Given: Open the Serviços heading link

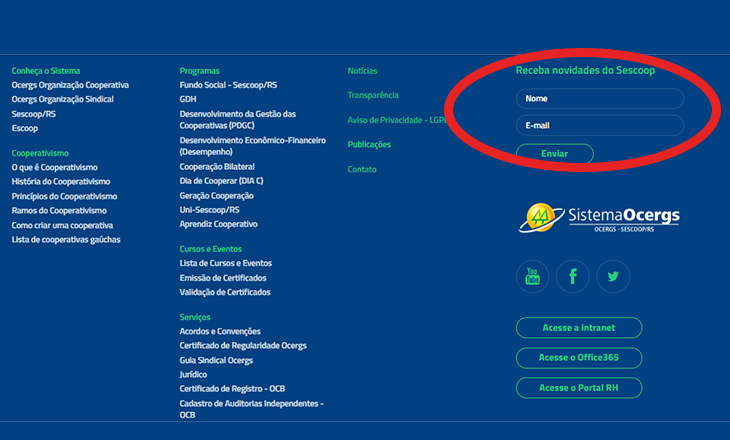Looking at the screenshot, I should (195, 317).
